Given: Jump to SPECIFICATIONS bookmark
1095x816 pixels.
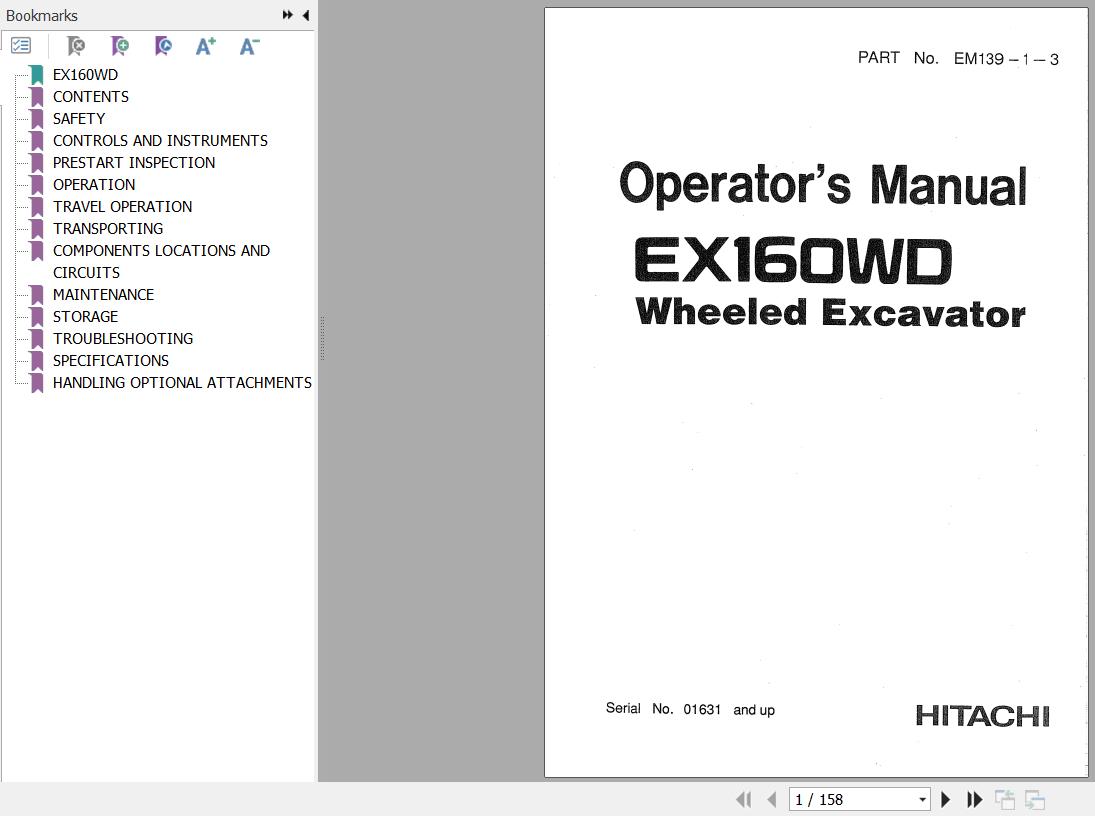Looking at the screenshot, I should 111,360.
